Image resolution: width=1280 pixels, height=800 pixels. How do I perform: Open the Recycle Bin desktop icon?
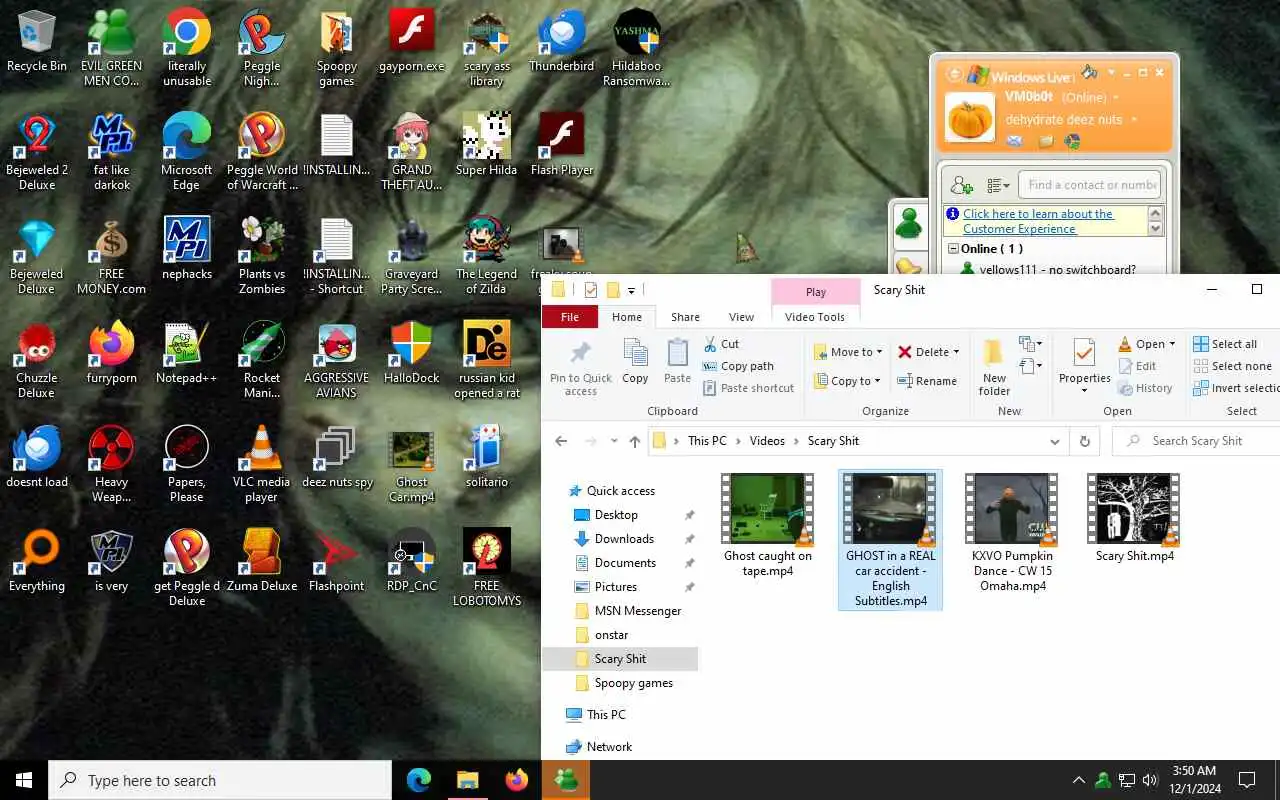(x=37, y=42)
